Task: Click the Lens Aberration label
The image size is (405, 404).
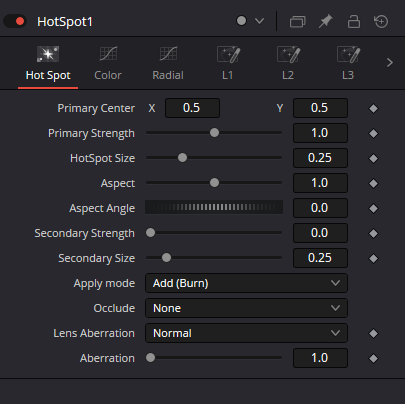Action: click(94, 333)
